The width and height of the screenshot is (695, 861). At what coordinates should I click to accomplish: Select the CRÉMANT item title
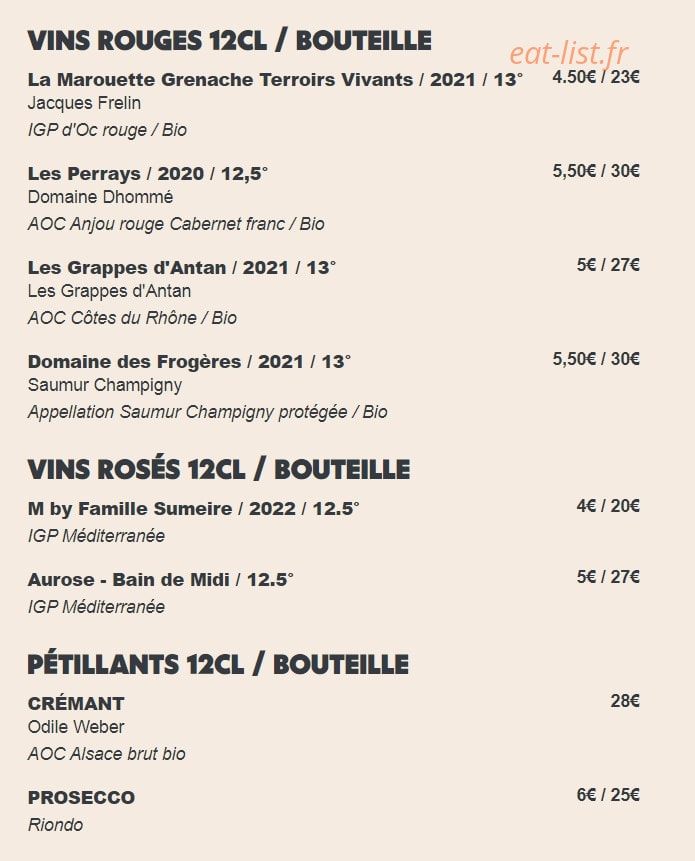76,703
